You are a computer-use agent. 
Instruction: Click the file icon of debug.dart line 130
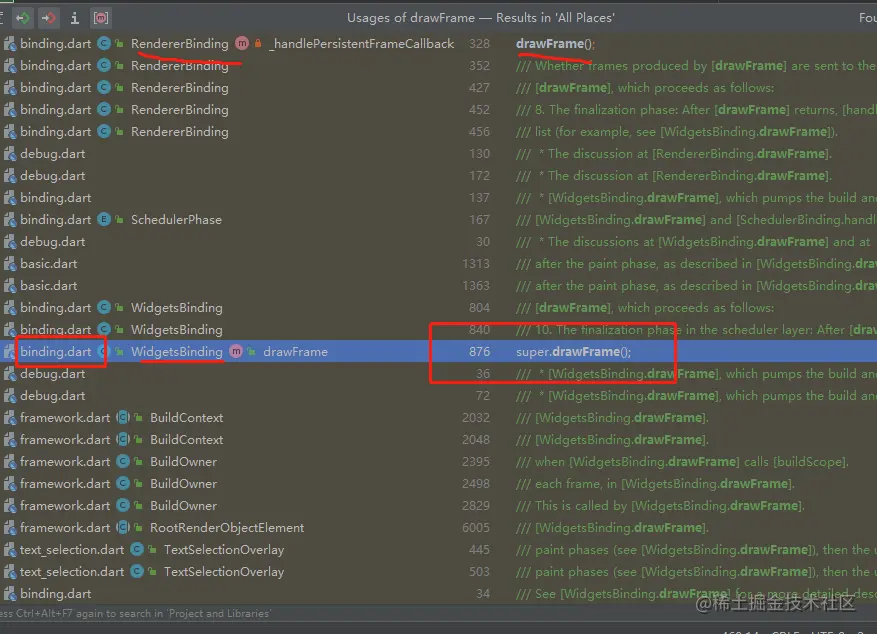(x=10, y=154)
